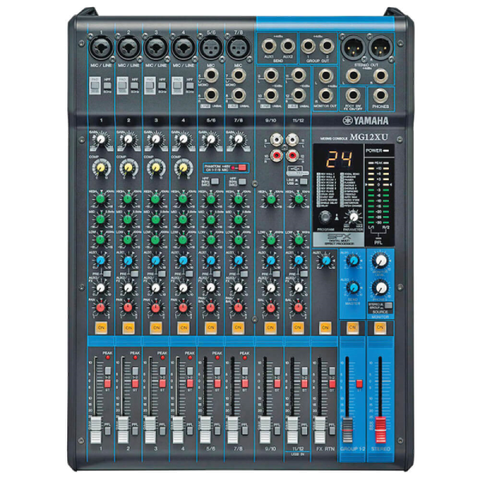The height and width of the screenshot is (480, 480).
Task: Toggle channel 1 PAD switch
Action: [x=95, y=86]
